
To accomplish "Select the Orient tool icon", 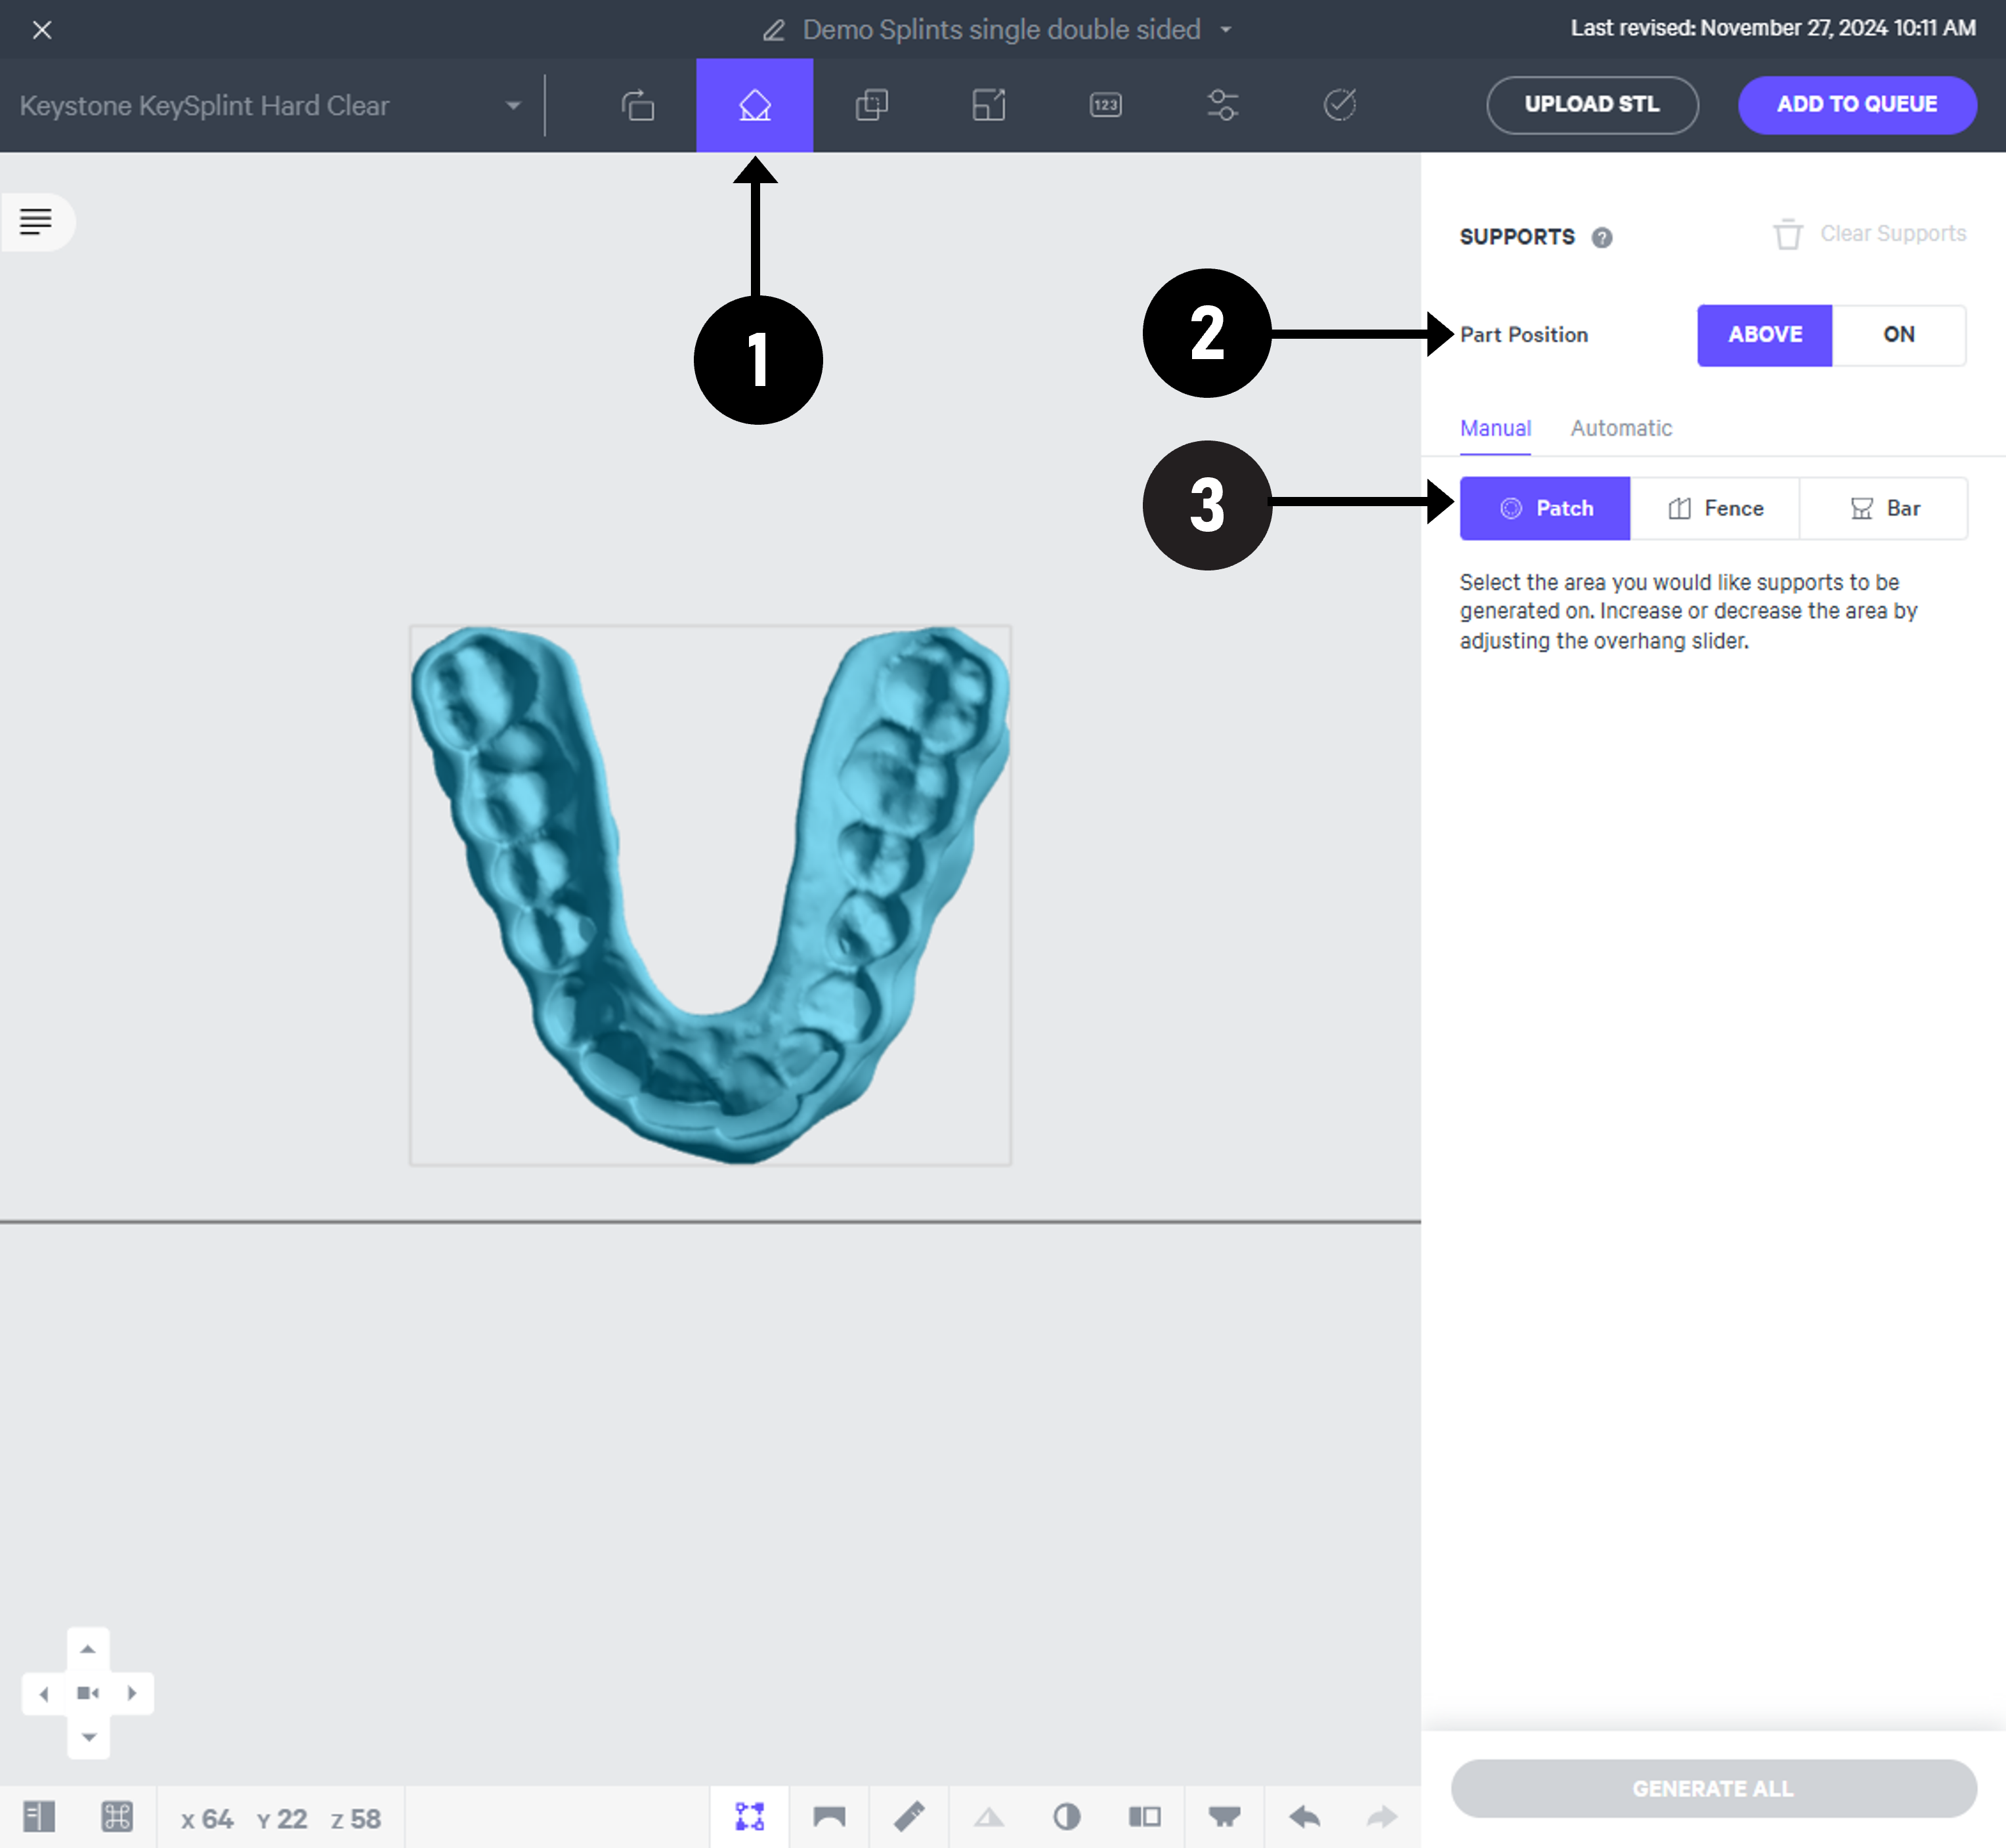I will point(638,105).
